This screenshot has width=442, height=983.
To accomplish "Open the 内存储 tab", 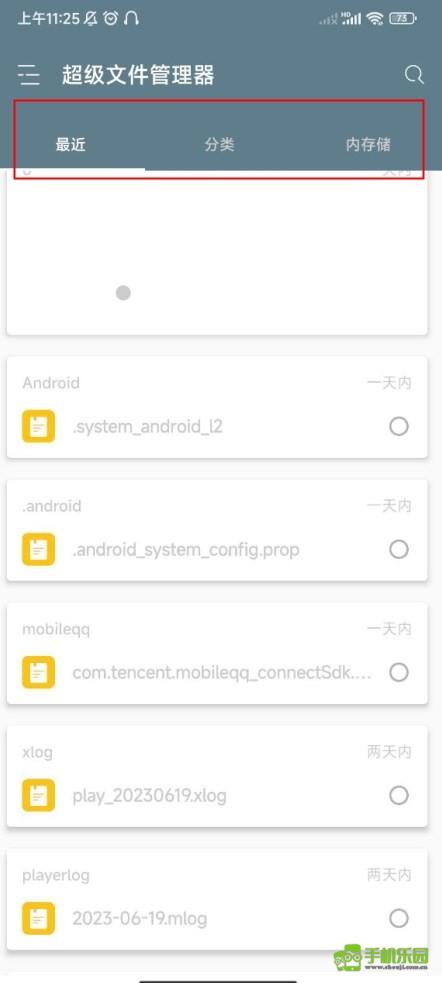I will point(368,145).
